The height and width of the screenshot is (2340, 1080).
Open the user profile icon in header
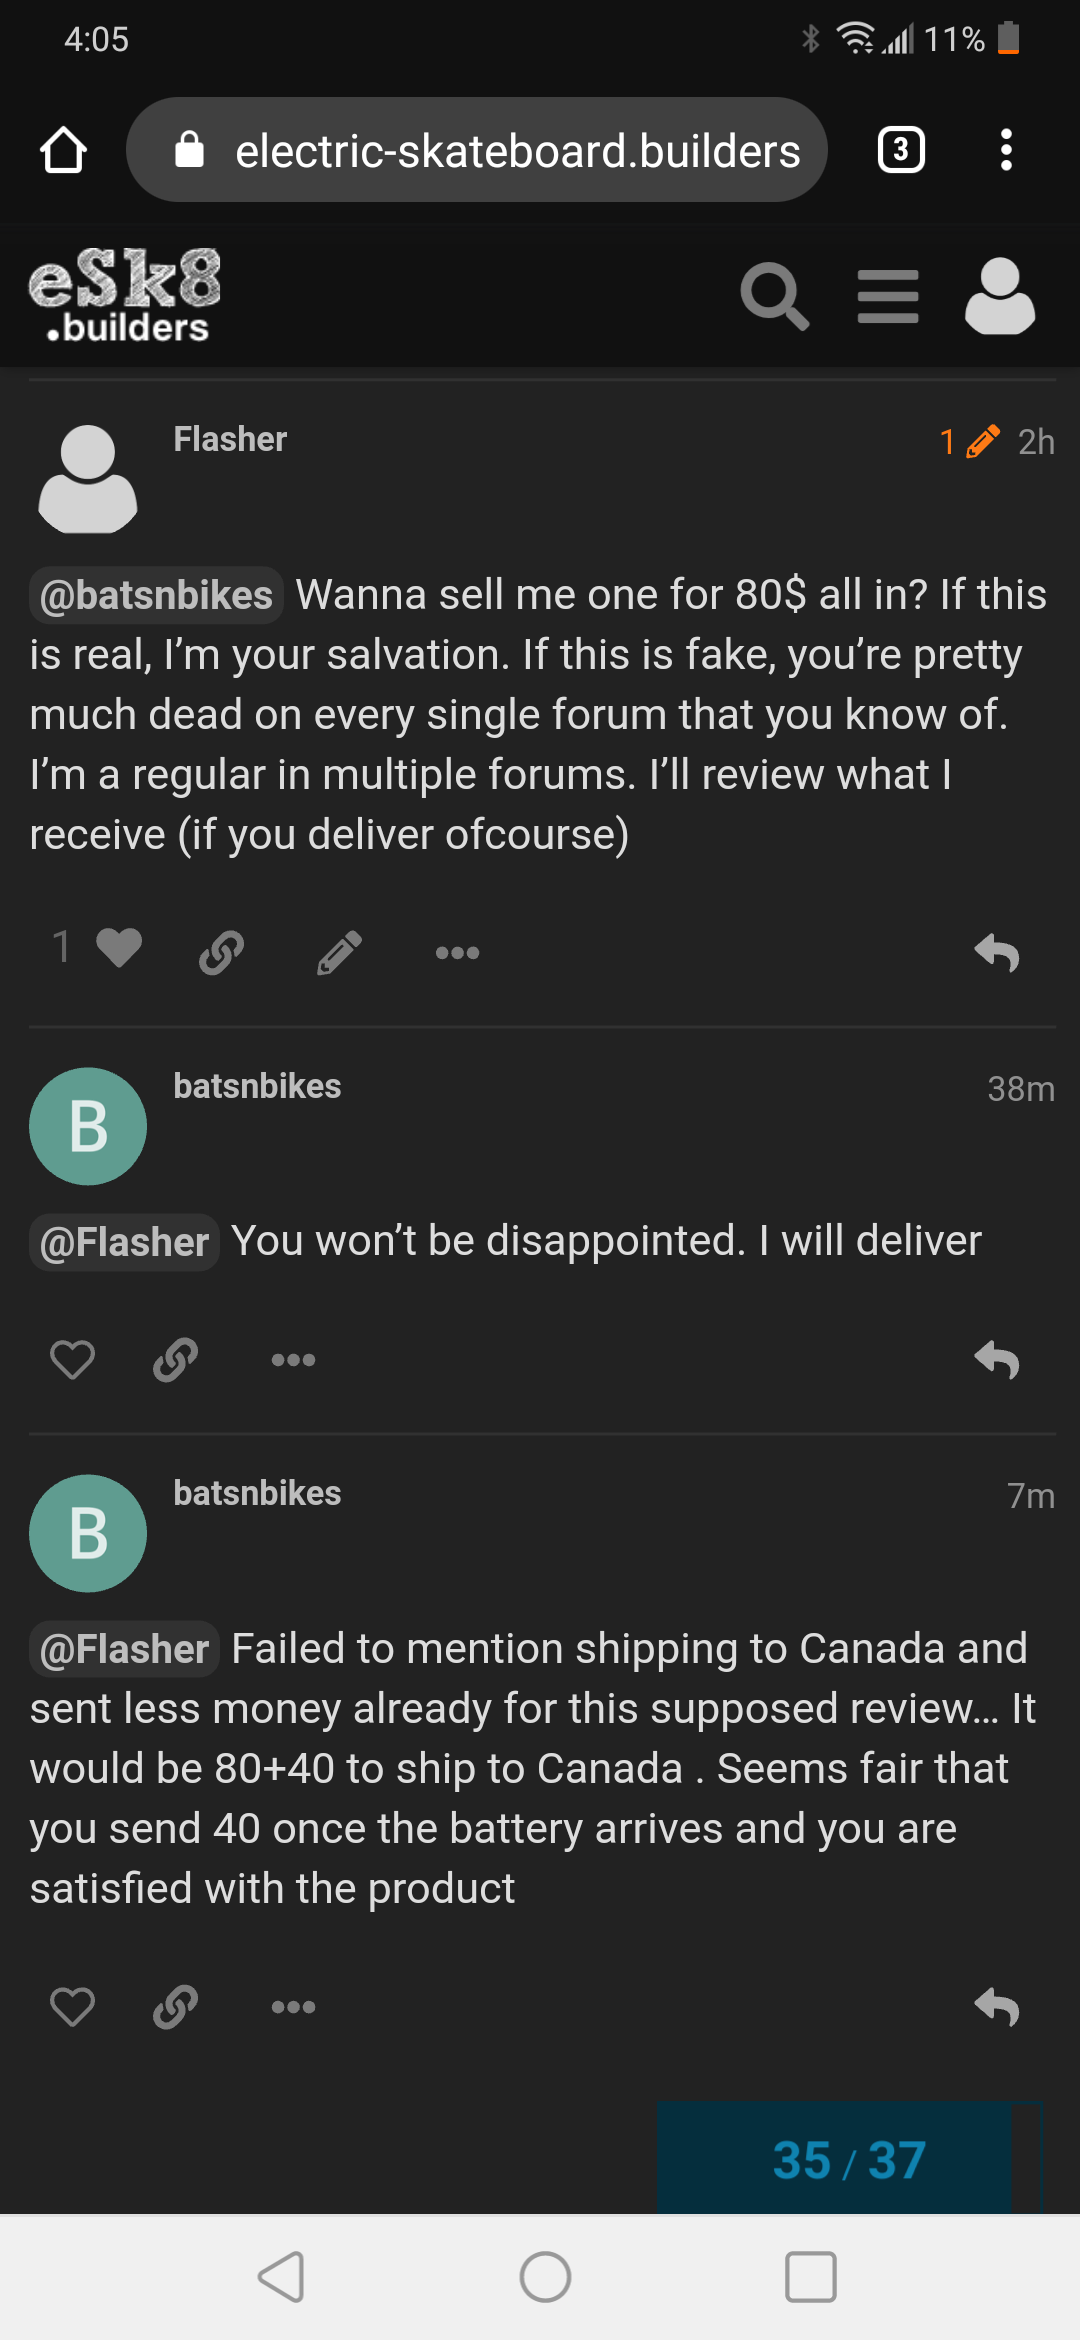tap(999, 296)
